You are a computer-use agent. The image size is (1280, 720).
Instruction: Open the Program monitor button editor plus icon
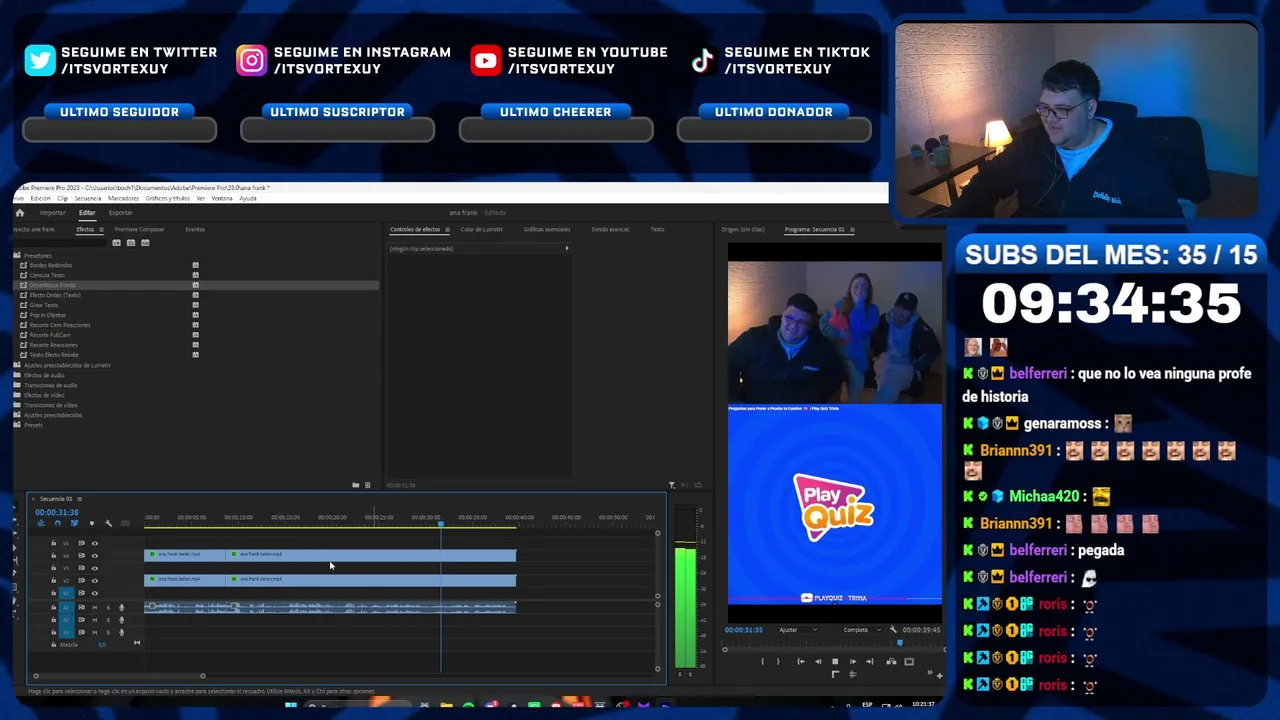click(x=939, y=675)
